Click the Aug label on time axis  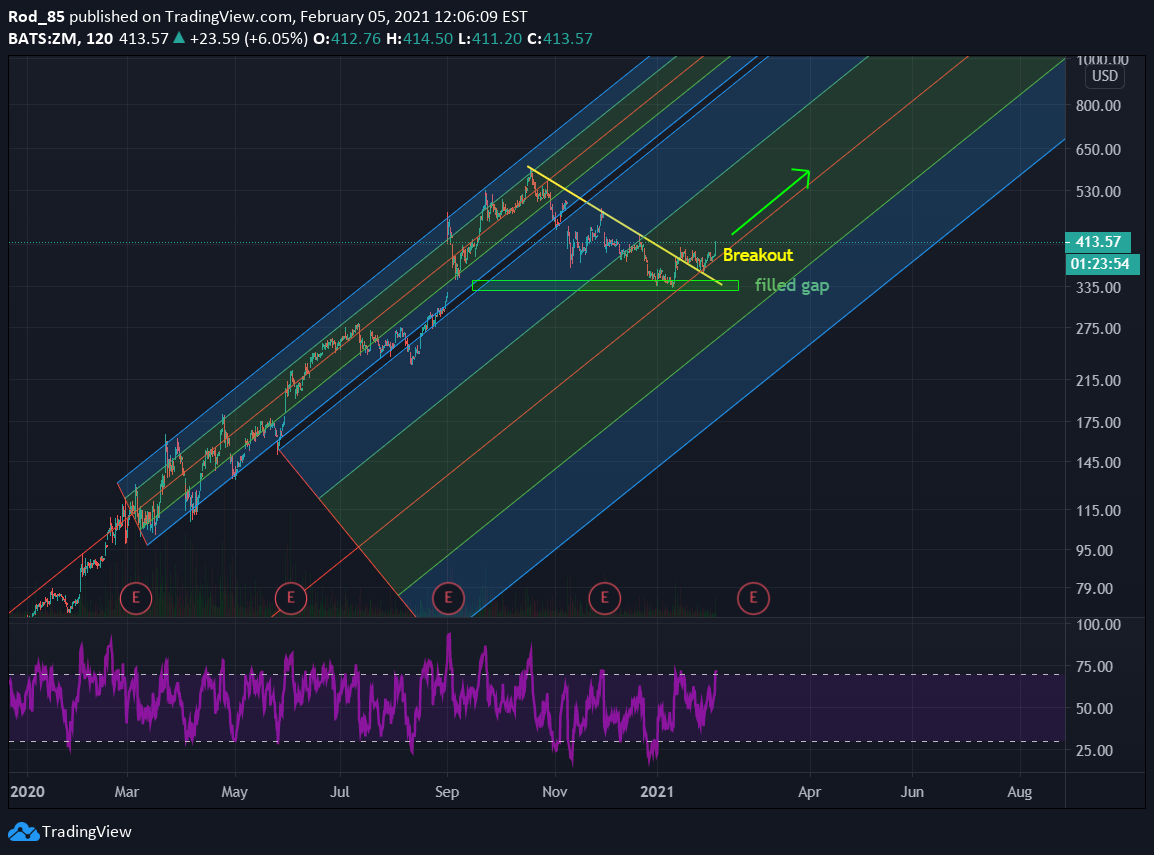[1019, 792]
